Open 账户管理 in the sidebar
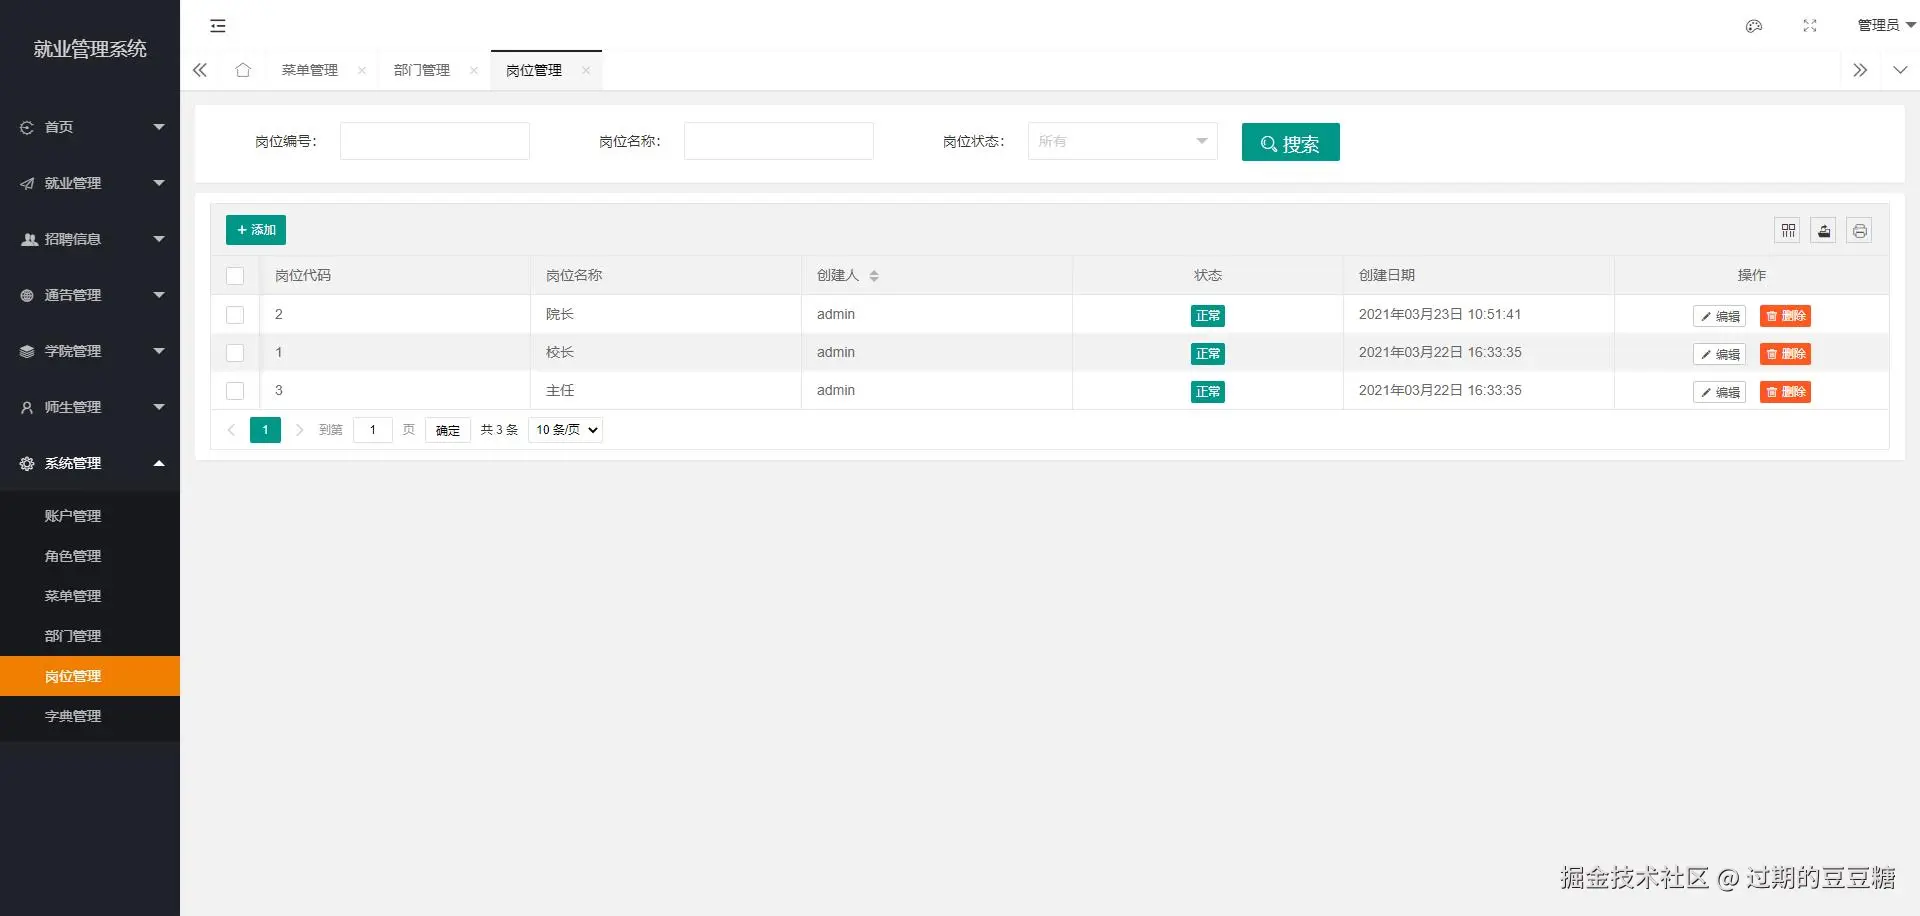Viewport: 1920px width, 916px height. point(90,516)
